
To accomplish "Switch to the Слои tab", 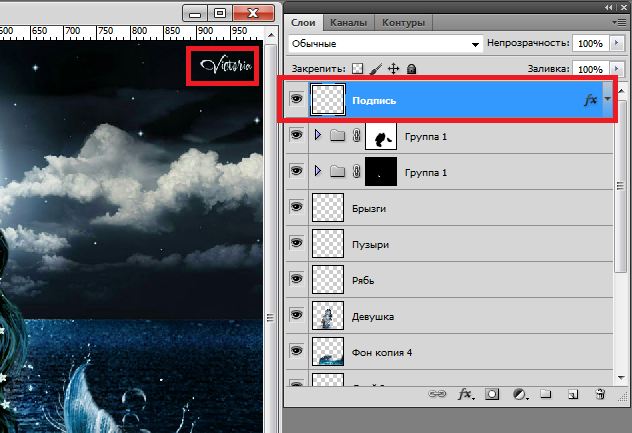I will pyautogui.click(x=303, y=23).
